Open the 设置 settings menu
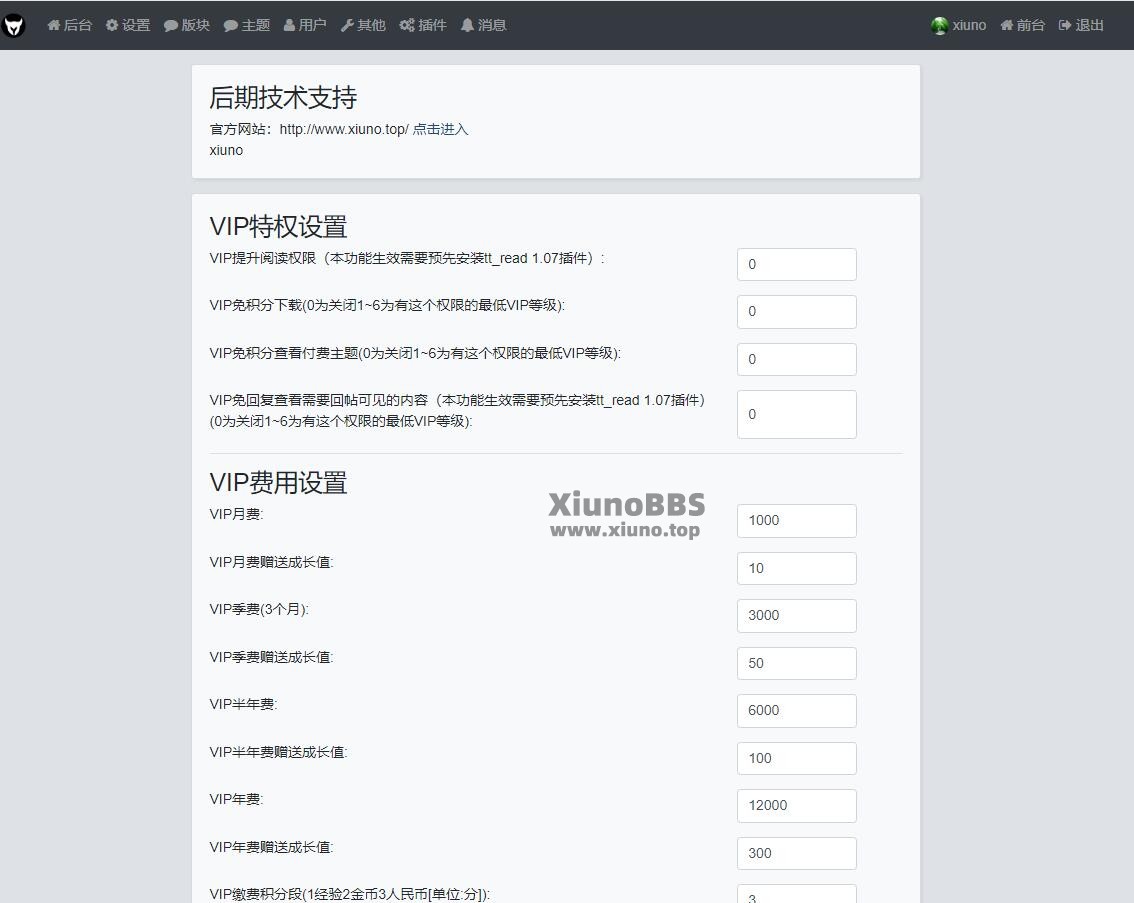This screenshot has width=1134, height=903. tap(128, 25)
